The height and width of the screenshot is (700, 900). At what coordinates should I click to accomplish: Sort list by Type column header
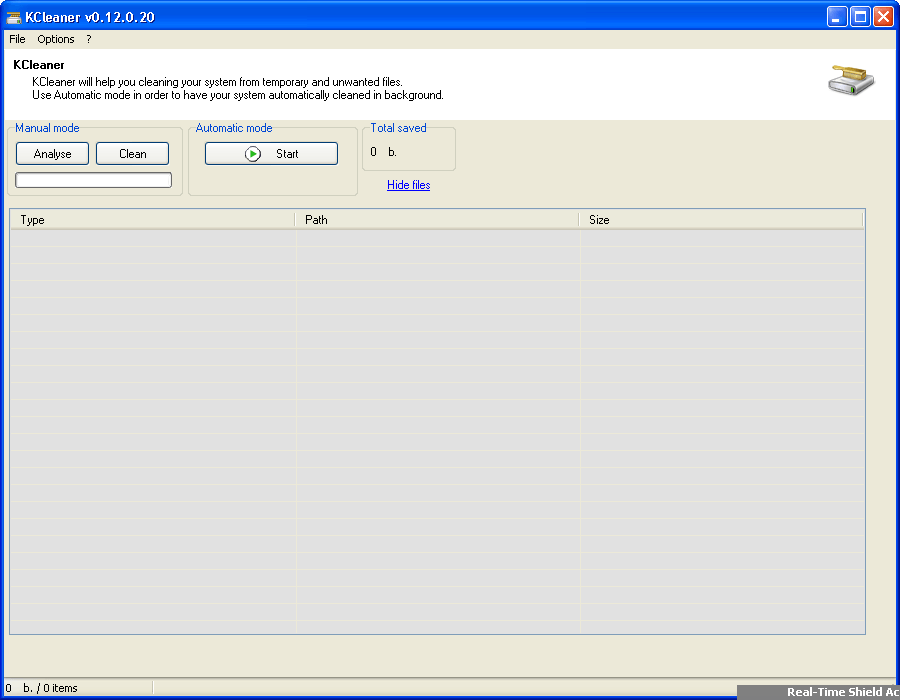pos(153,220)
